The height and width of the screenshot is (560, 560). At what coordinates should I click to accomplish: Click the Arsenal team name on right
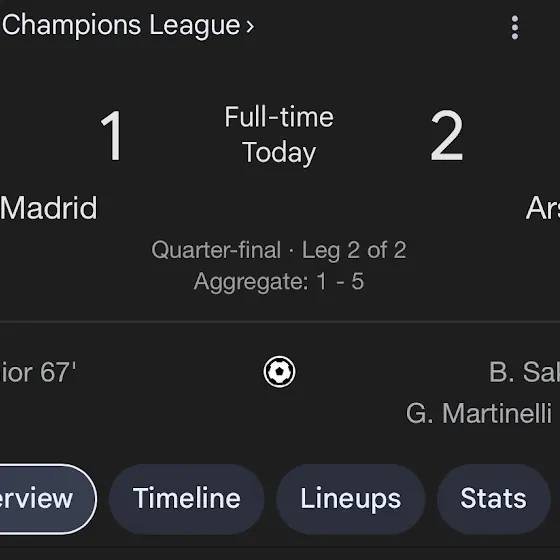point(543,208)
